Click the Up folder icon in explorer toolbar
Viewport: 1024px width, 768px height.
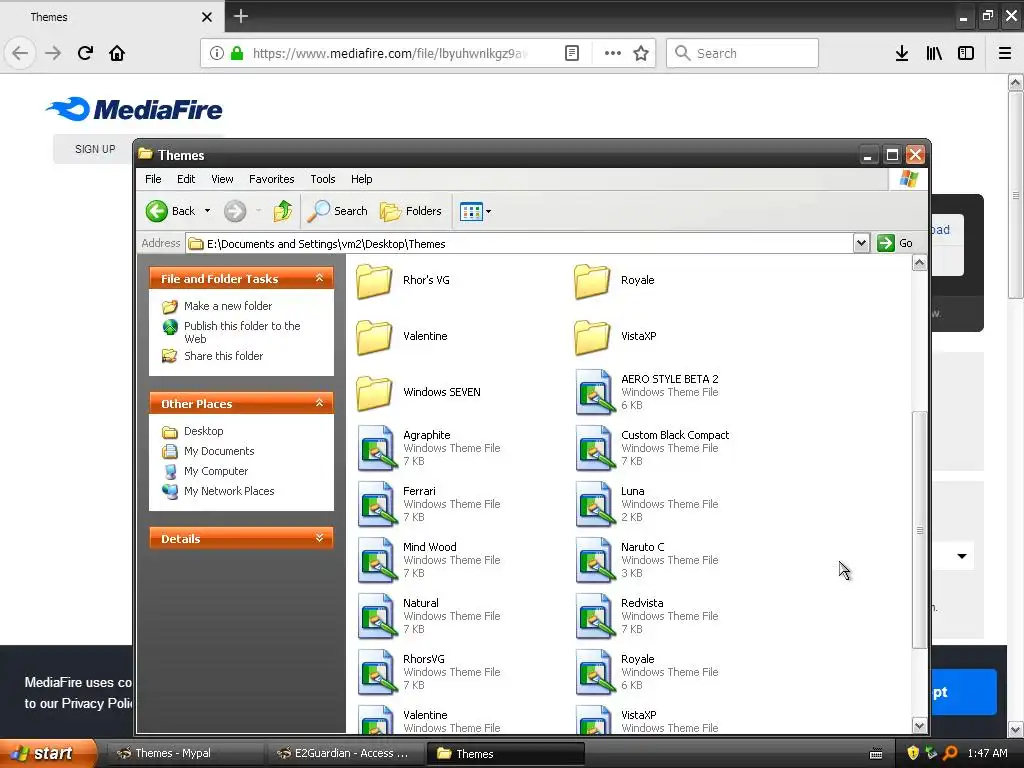pyautogui.click(x=283, y=211)
